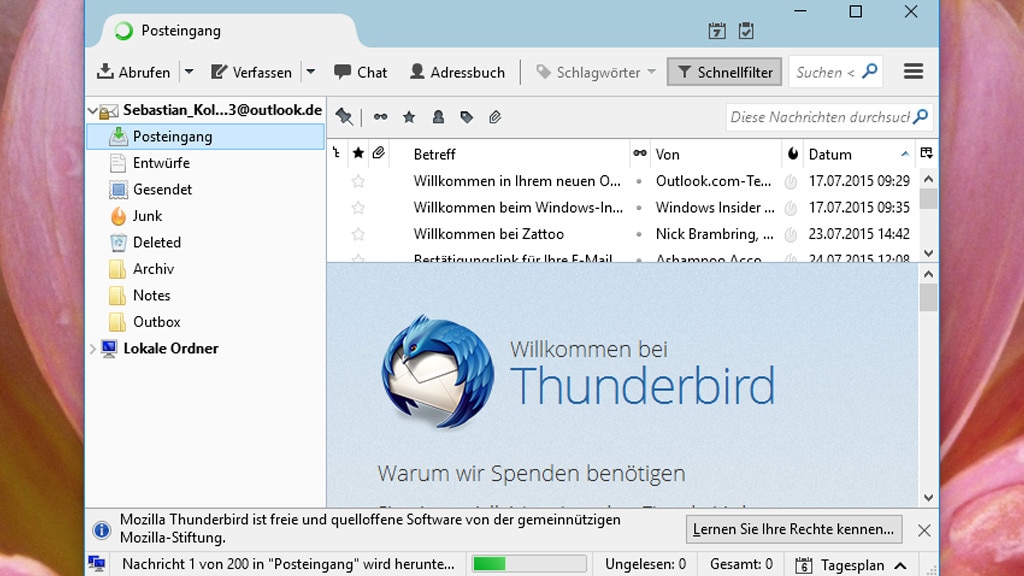Toggle read status of the Zattoo message
Image resolution: width=1024 pixels, height=576 pixels.
639,234
